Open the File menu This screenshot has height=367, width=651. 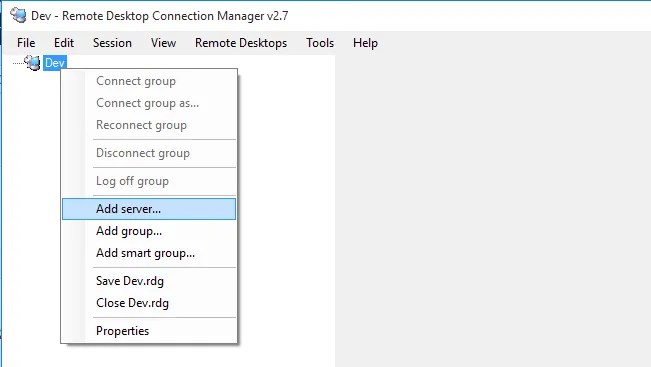[x=26, y=43]
